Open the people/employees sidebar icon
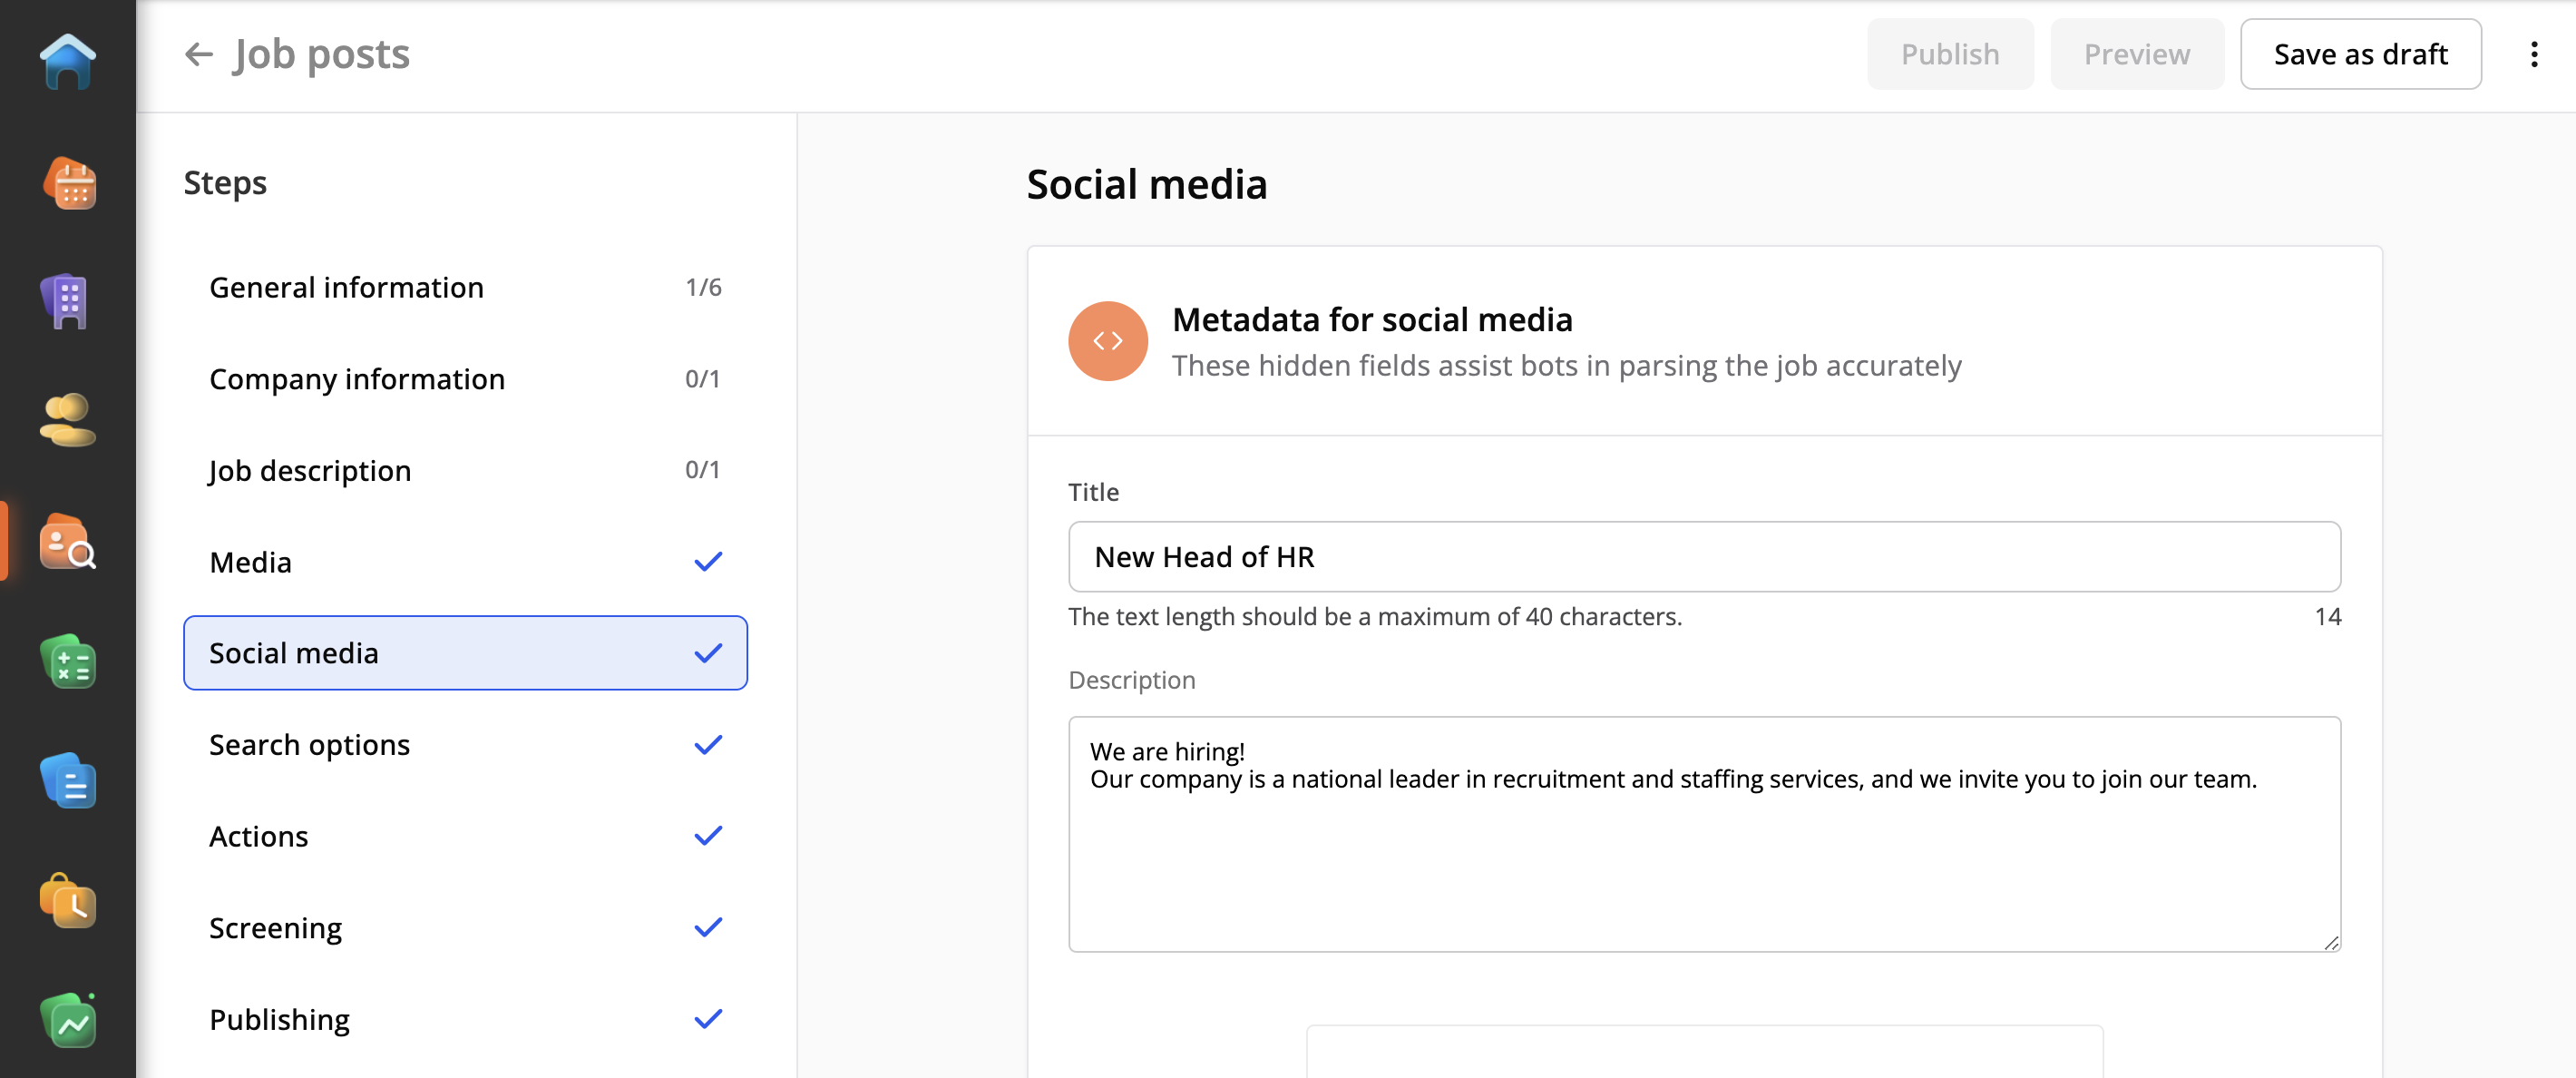The image size is (2576, 1078). (x=68, y=420)
